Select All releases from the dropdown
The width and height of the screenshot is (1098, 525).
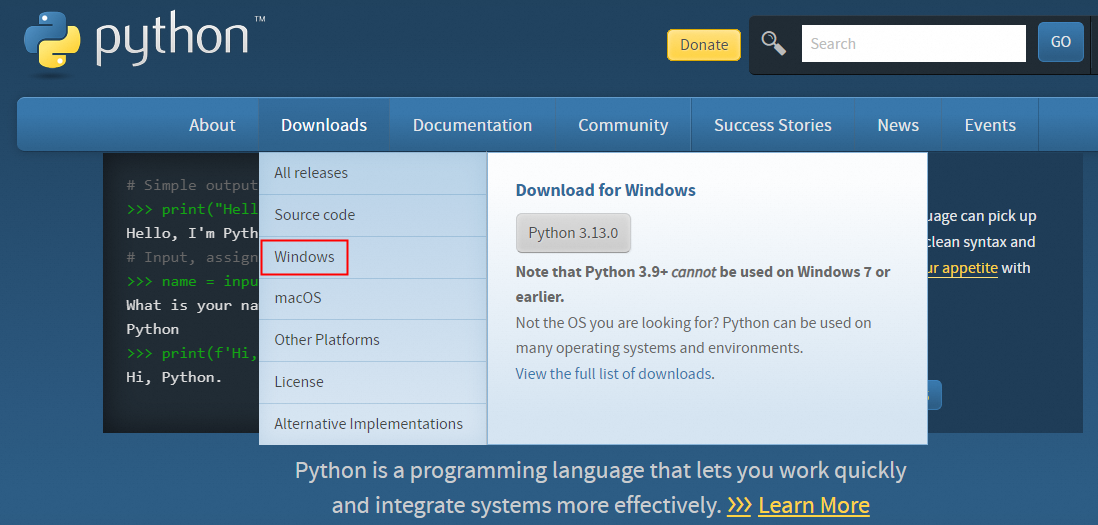point(311,173)
